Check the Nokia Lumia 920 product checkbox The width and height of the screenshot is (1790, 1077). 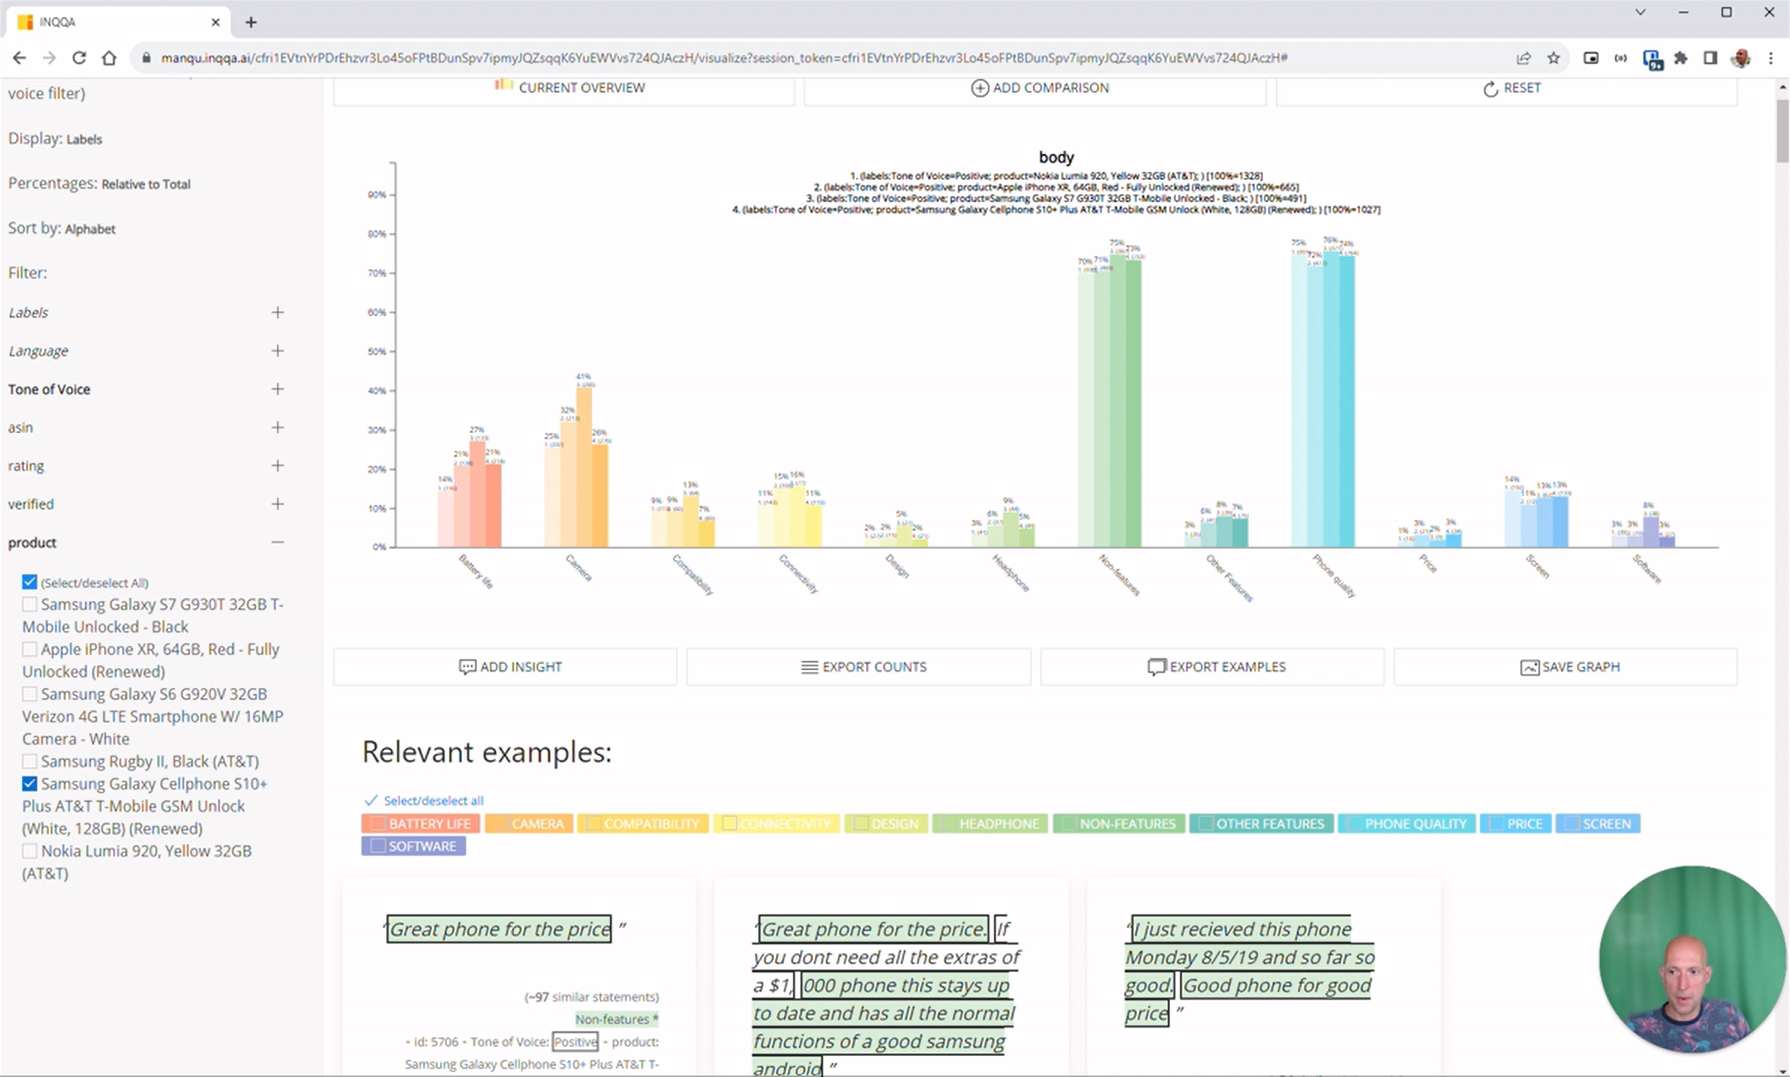29,851
